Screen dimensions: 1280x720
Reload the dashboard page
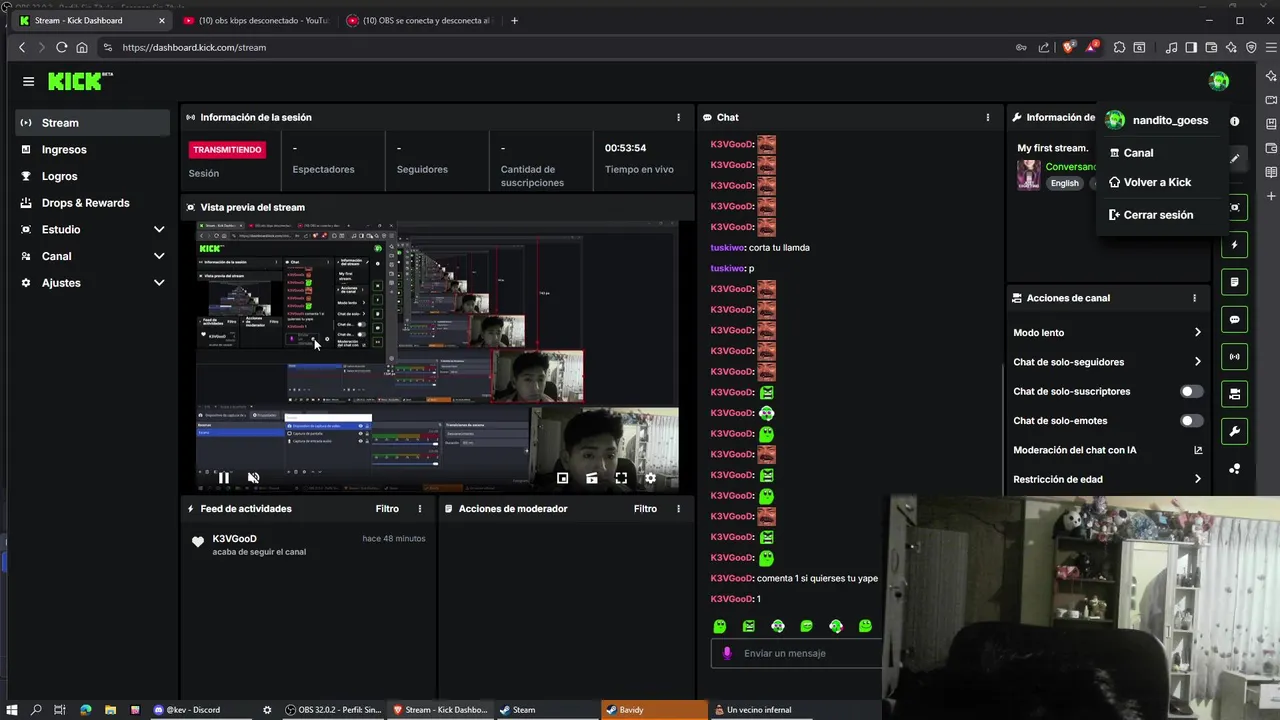61,47
